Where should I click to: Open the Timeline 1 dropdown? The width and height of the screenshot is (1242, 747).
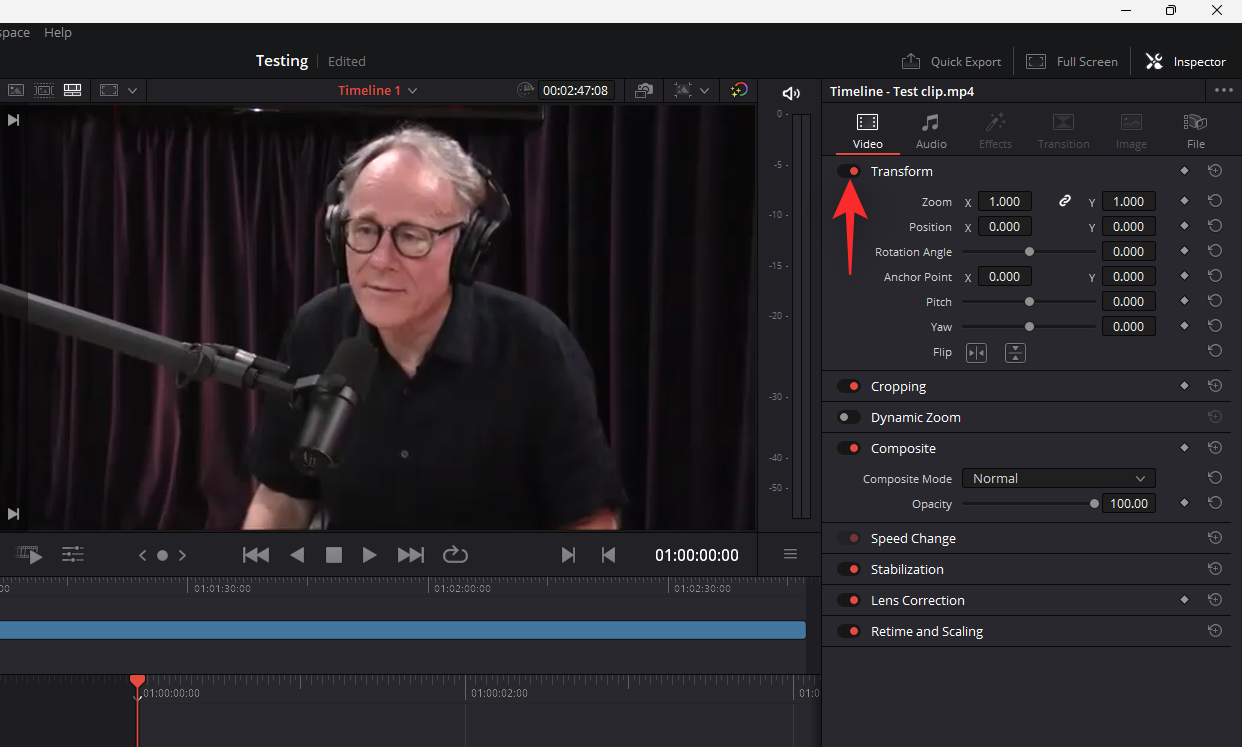pos(378,90)
